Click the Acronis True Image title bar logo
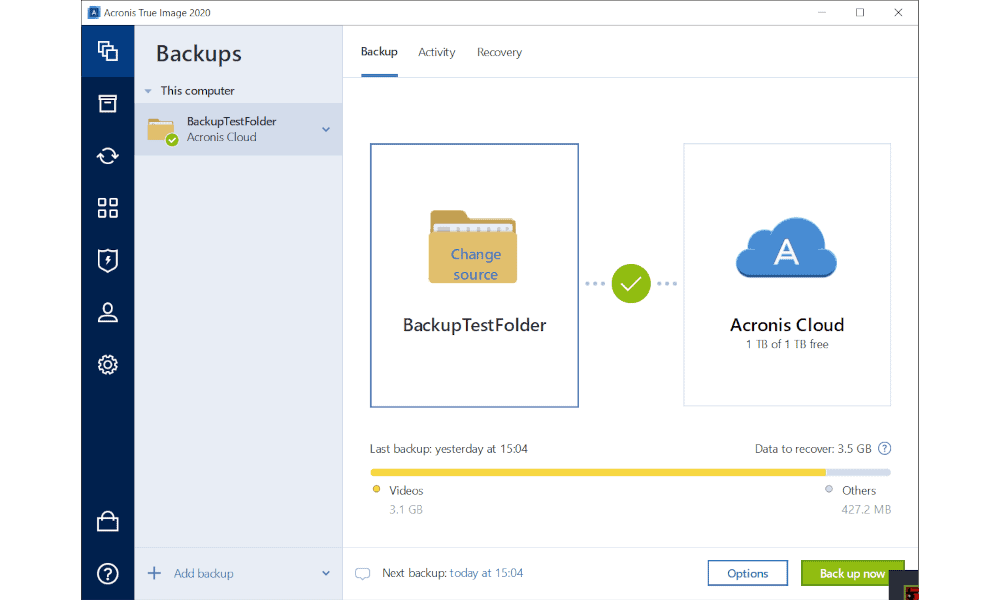The height and width of the screenshot is (600, 1000). pos(94,13)
